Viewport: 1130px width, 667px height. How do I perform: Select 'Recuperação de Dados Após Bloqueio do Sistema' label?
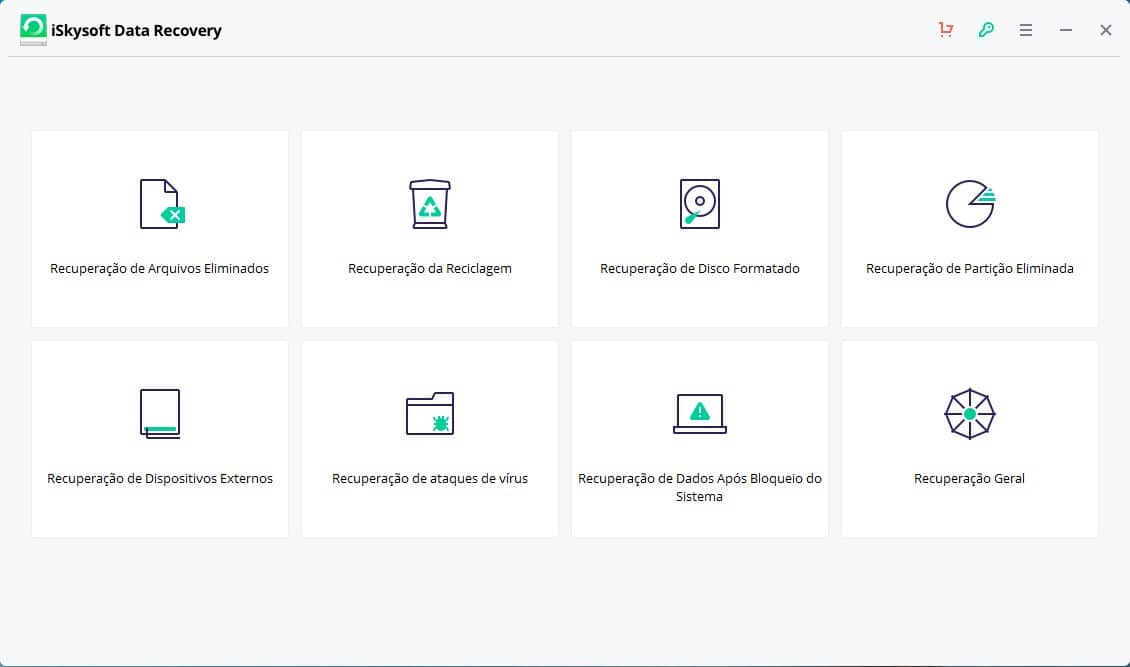pos(700,488)
